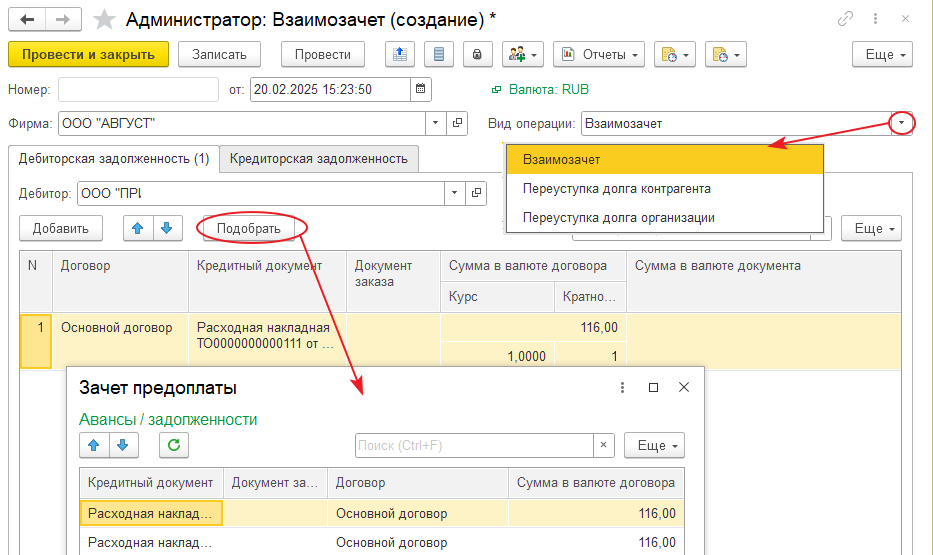
Task: Move row down in Зачет предоплаты dialog
Action: (123, 445)
